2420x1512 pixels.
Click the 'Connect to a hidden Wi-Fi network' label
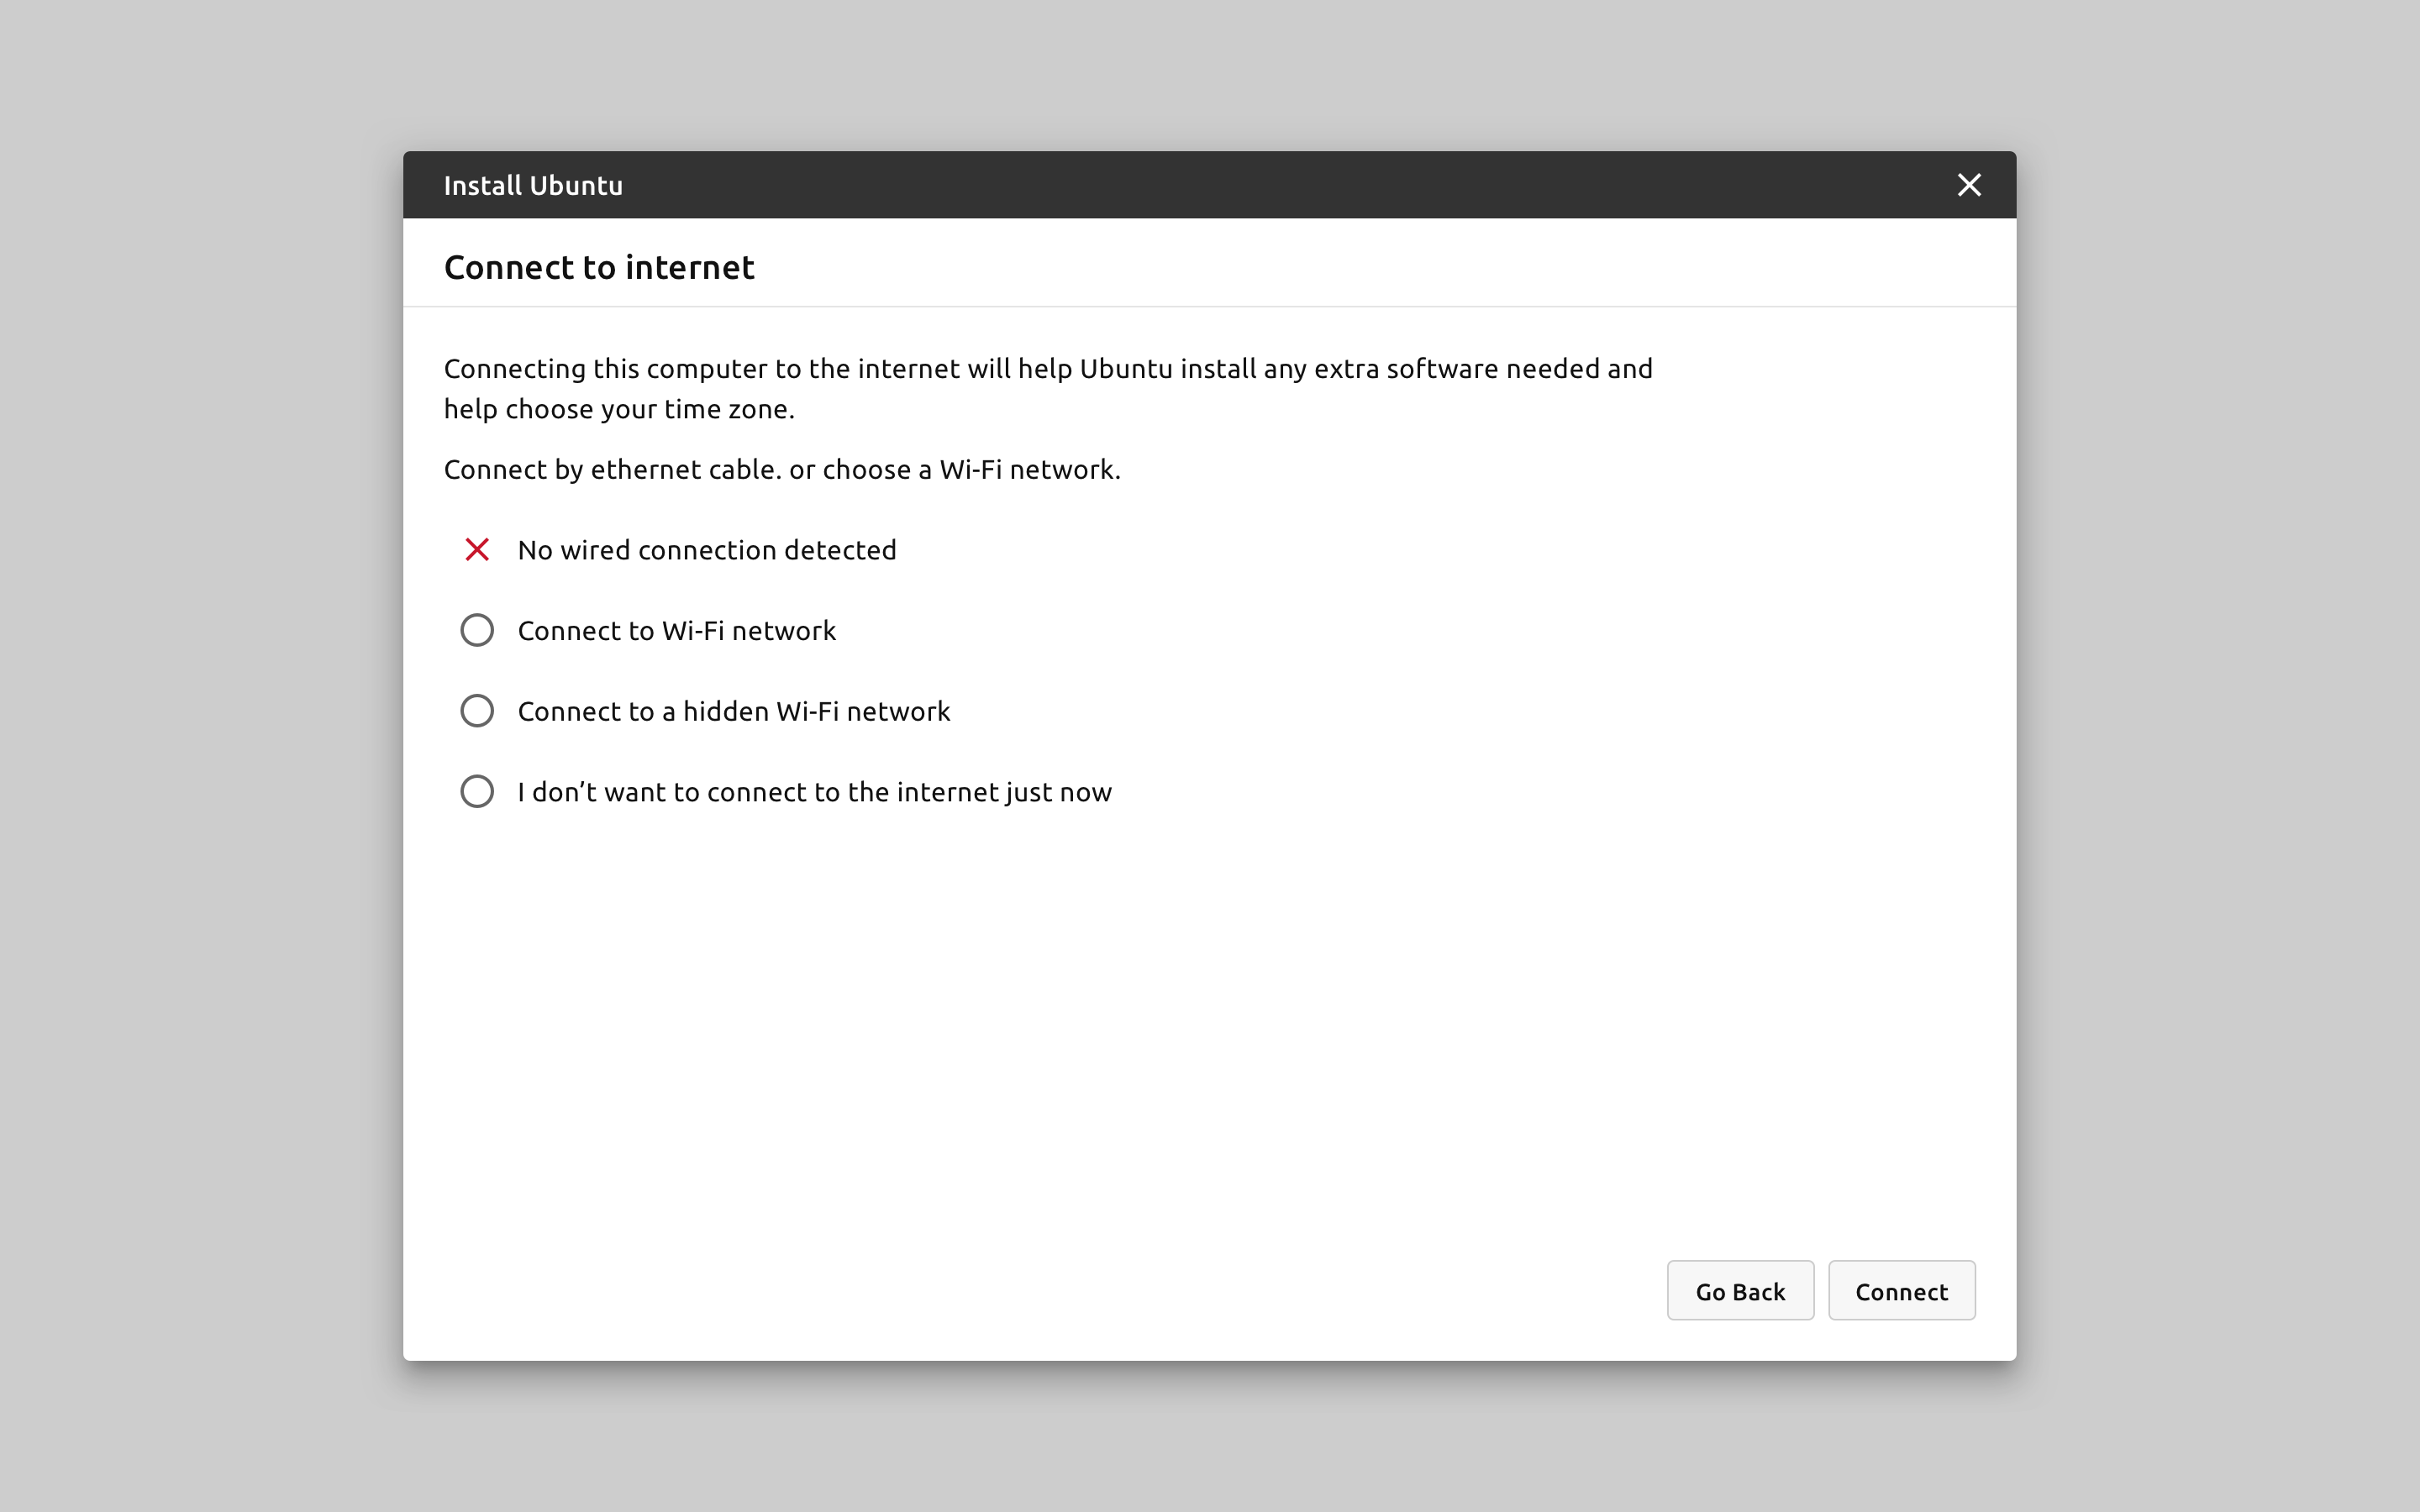pos(733,711)
